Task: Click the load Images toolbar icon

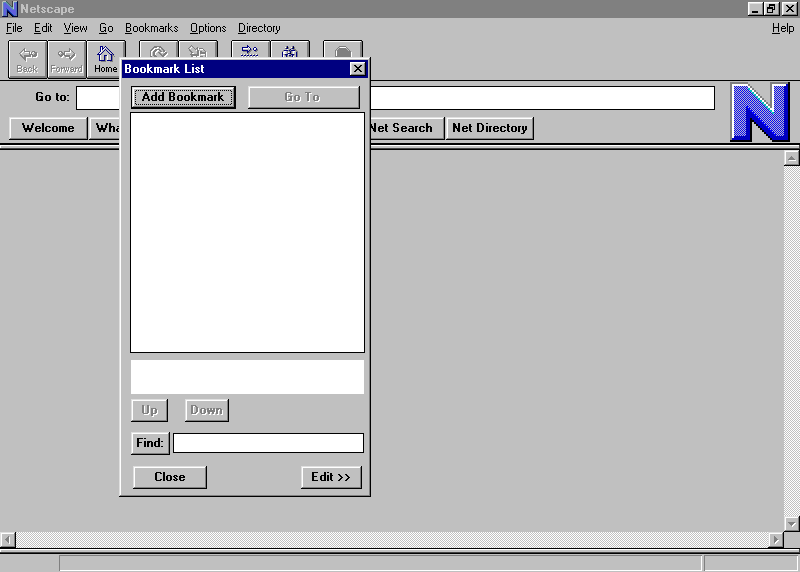Action: [x=198, y=49]
